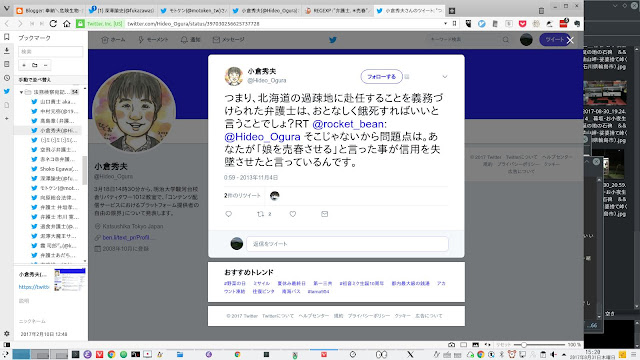Switch to the Blogger tab
This screenshot has width=640, height=360.
click(x=49, y=11)
